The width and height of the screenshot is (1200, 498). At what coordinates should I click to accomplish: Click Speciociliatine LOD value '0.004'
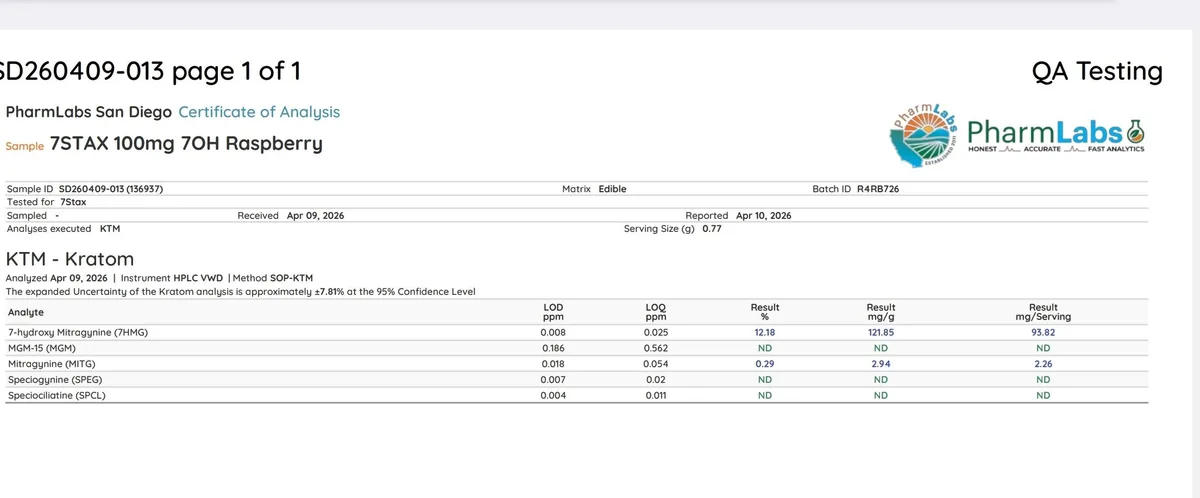tap(553, 396)
